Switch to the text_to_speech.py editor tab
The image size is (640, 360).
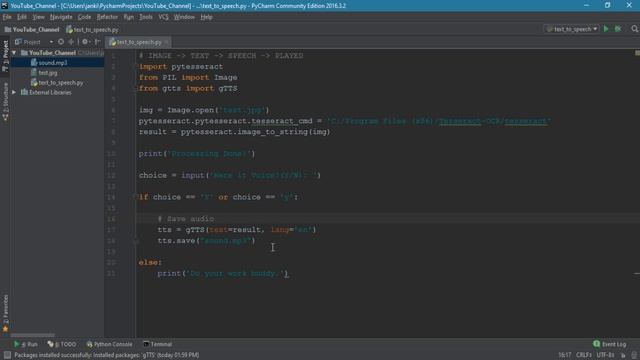click(x=138, y=42)
